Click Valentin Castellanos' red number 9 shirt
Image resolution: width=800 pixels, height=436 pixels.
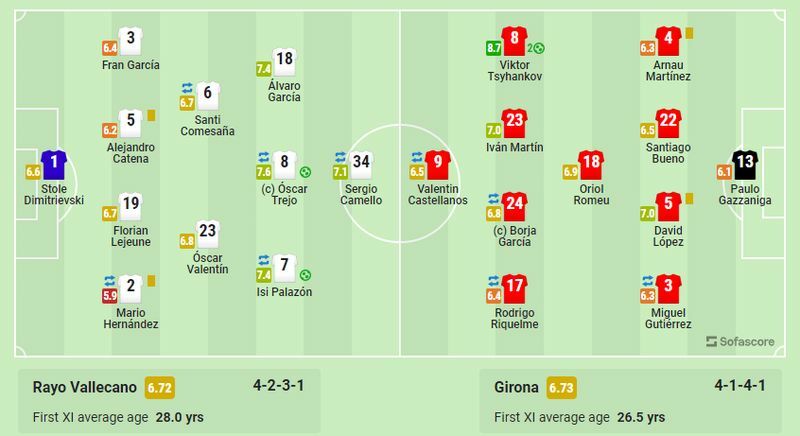[439, 164]
